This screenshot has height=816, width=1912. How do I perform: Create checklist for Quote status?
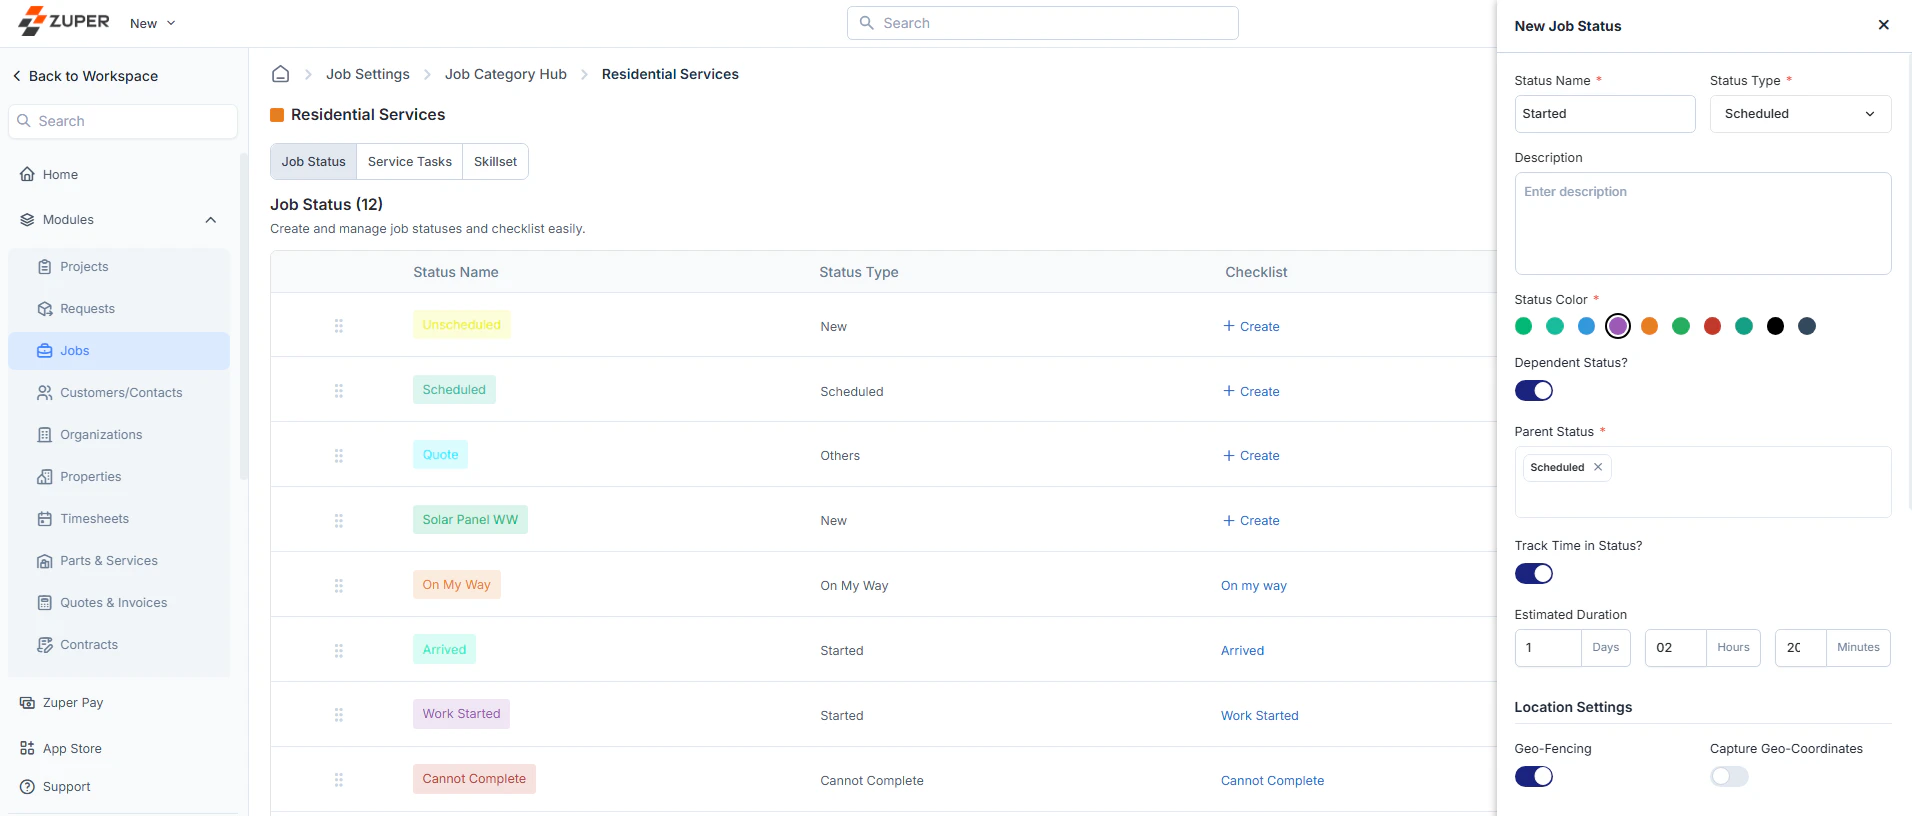(1251, 456)
